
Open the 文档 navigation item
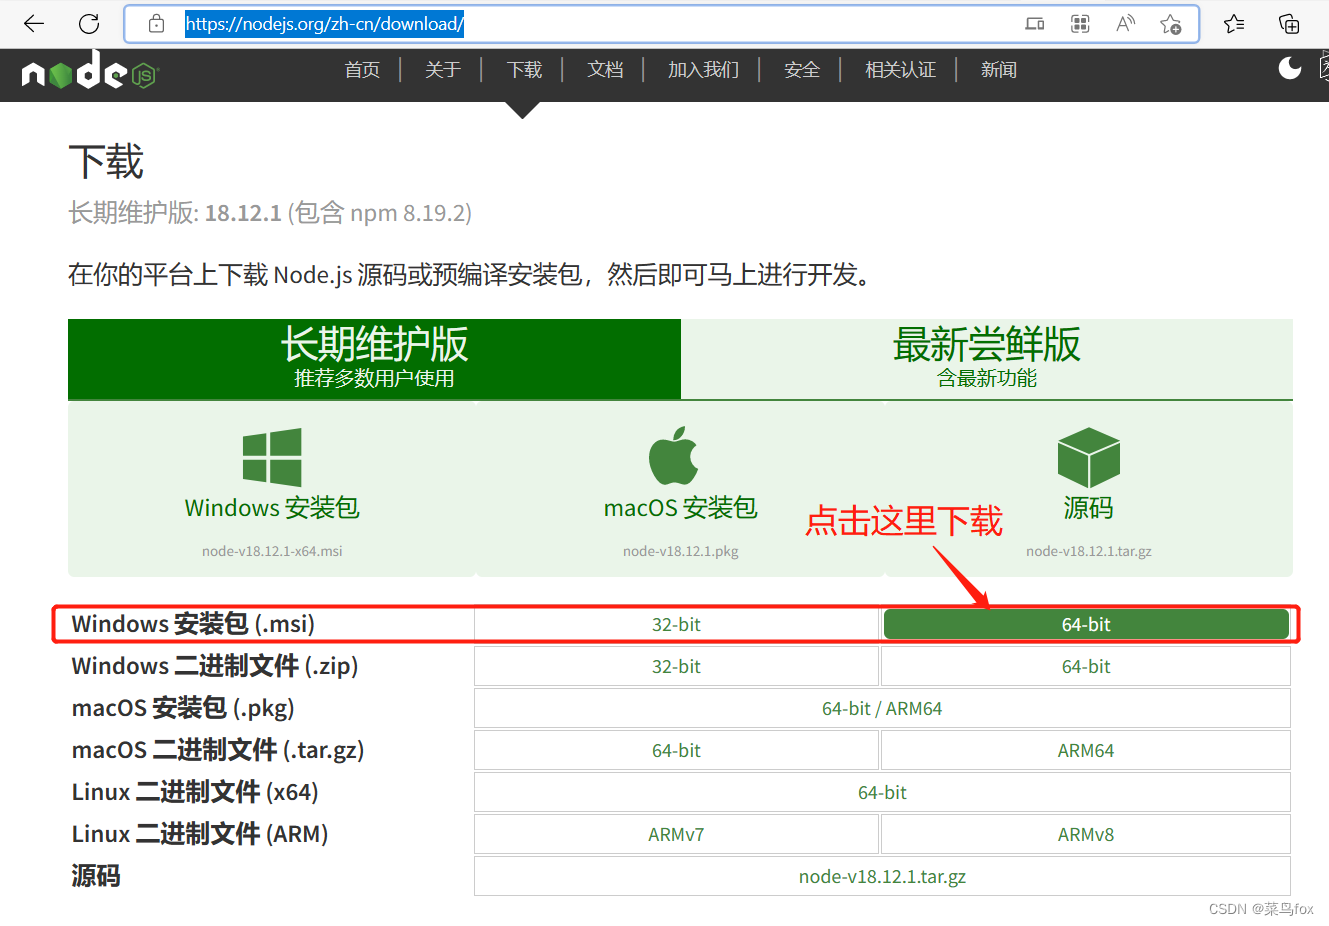click(x=605, y=70)
